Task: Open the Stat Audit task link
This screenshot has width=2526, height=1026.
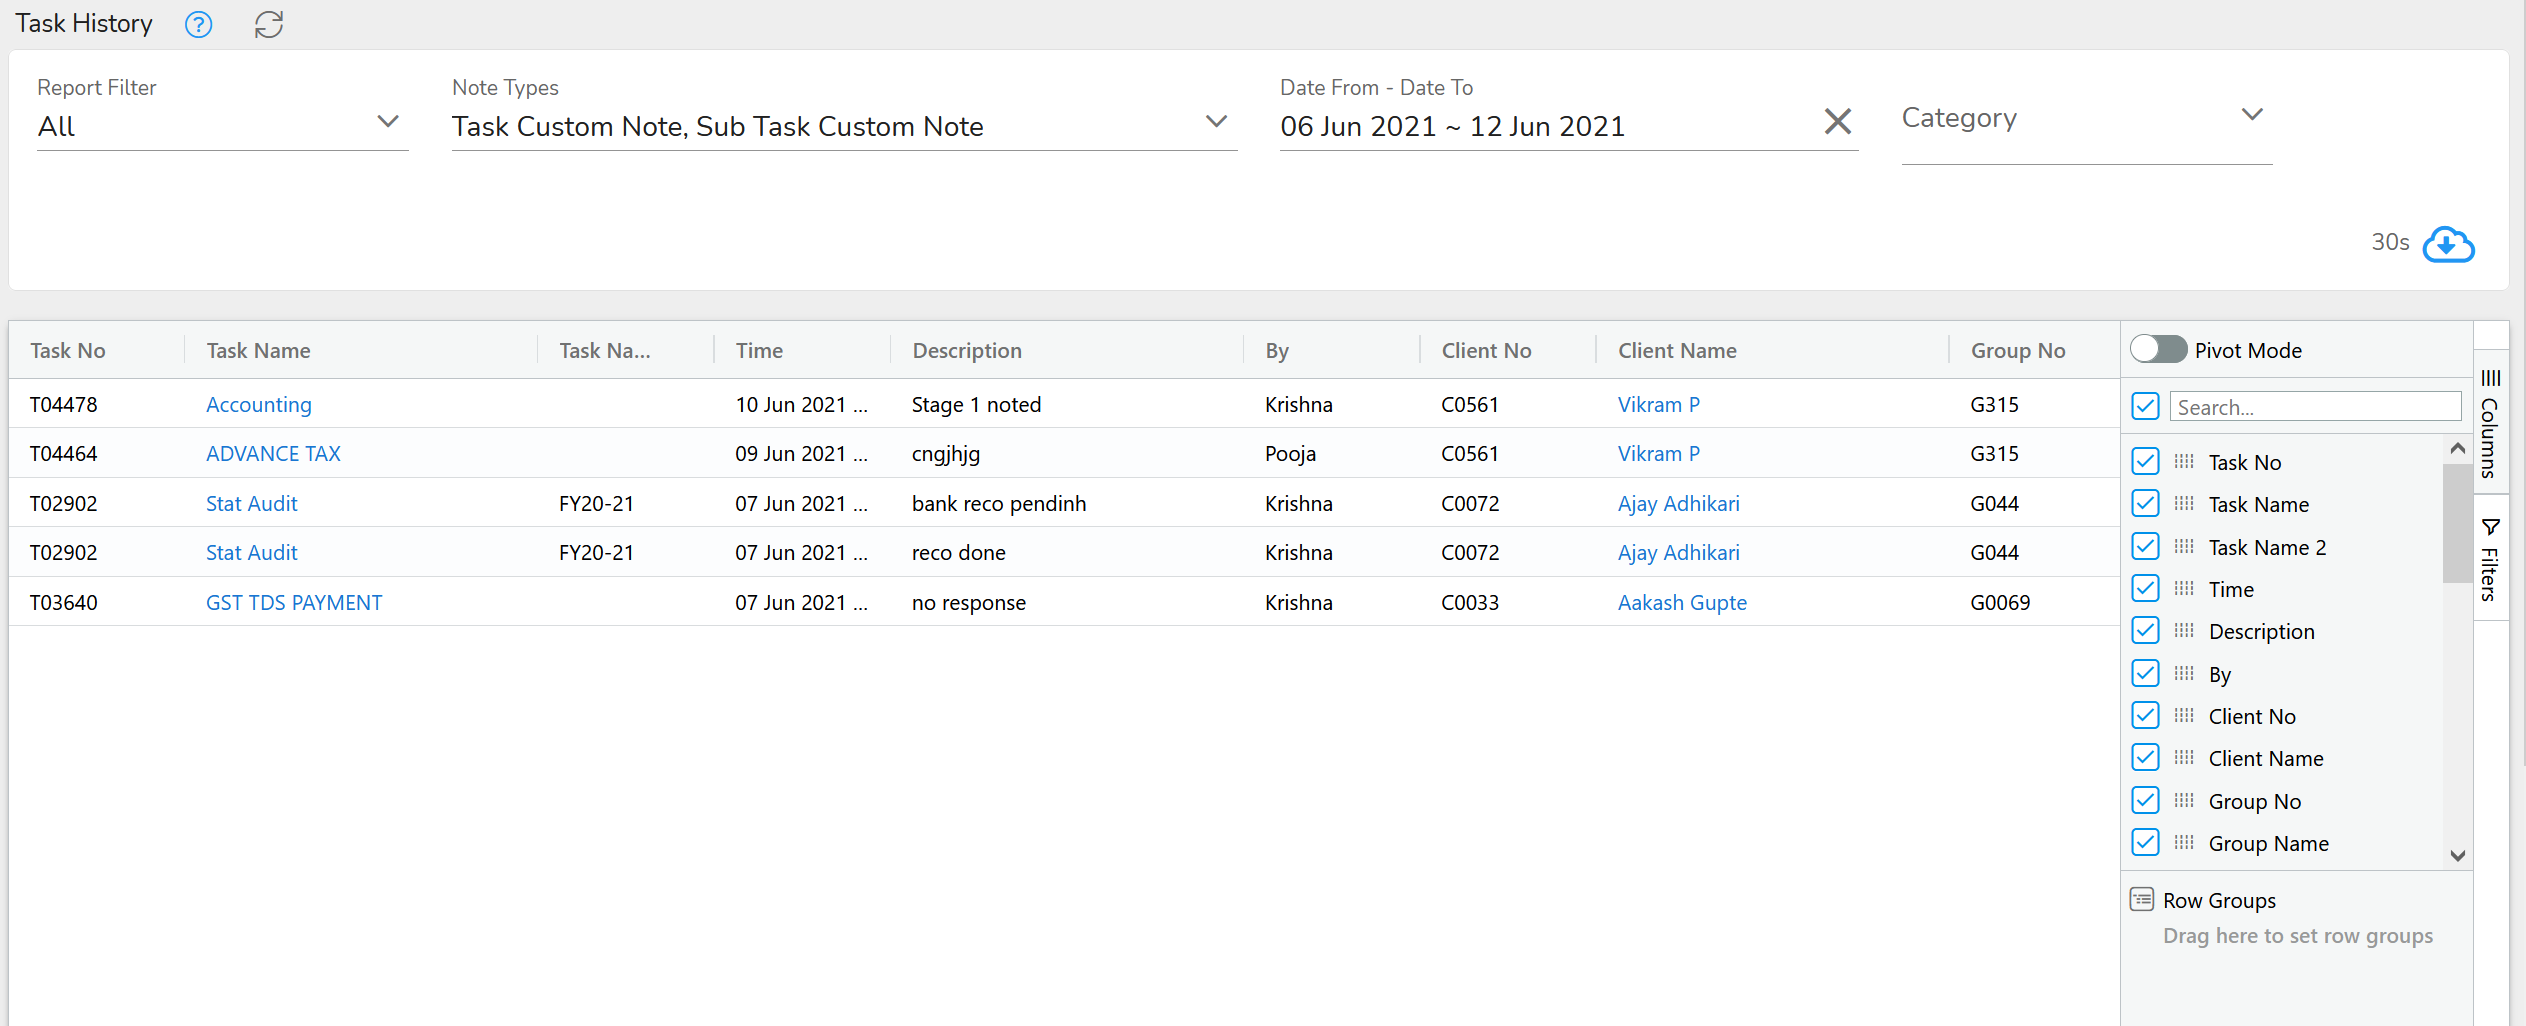Action: [251, 503]
